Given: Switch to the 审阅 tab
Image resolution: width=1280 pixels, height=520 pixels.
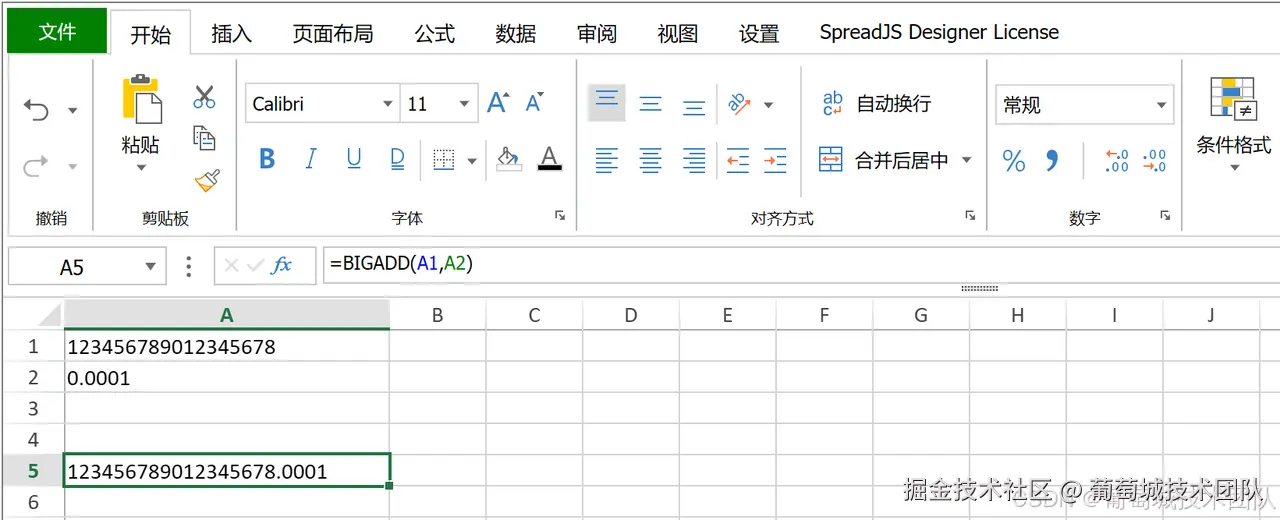Looking at the screenshot, I should (x=597, y=34).
